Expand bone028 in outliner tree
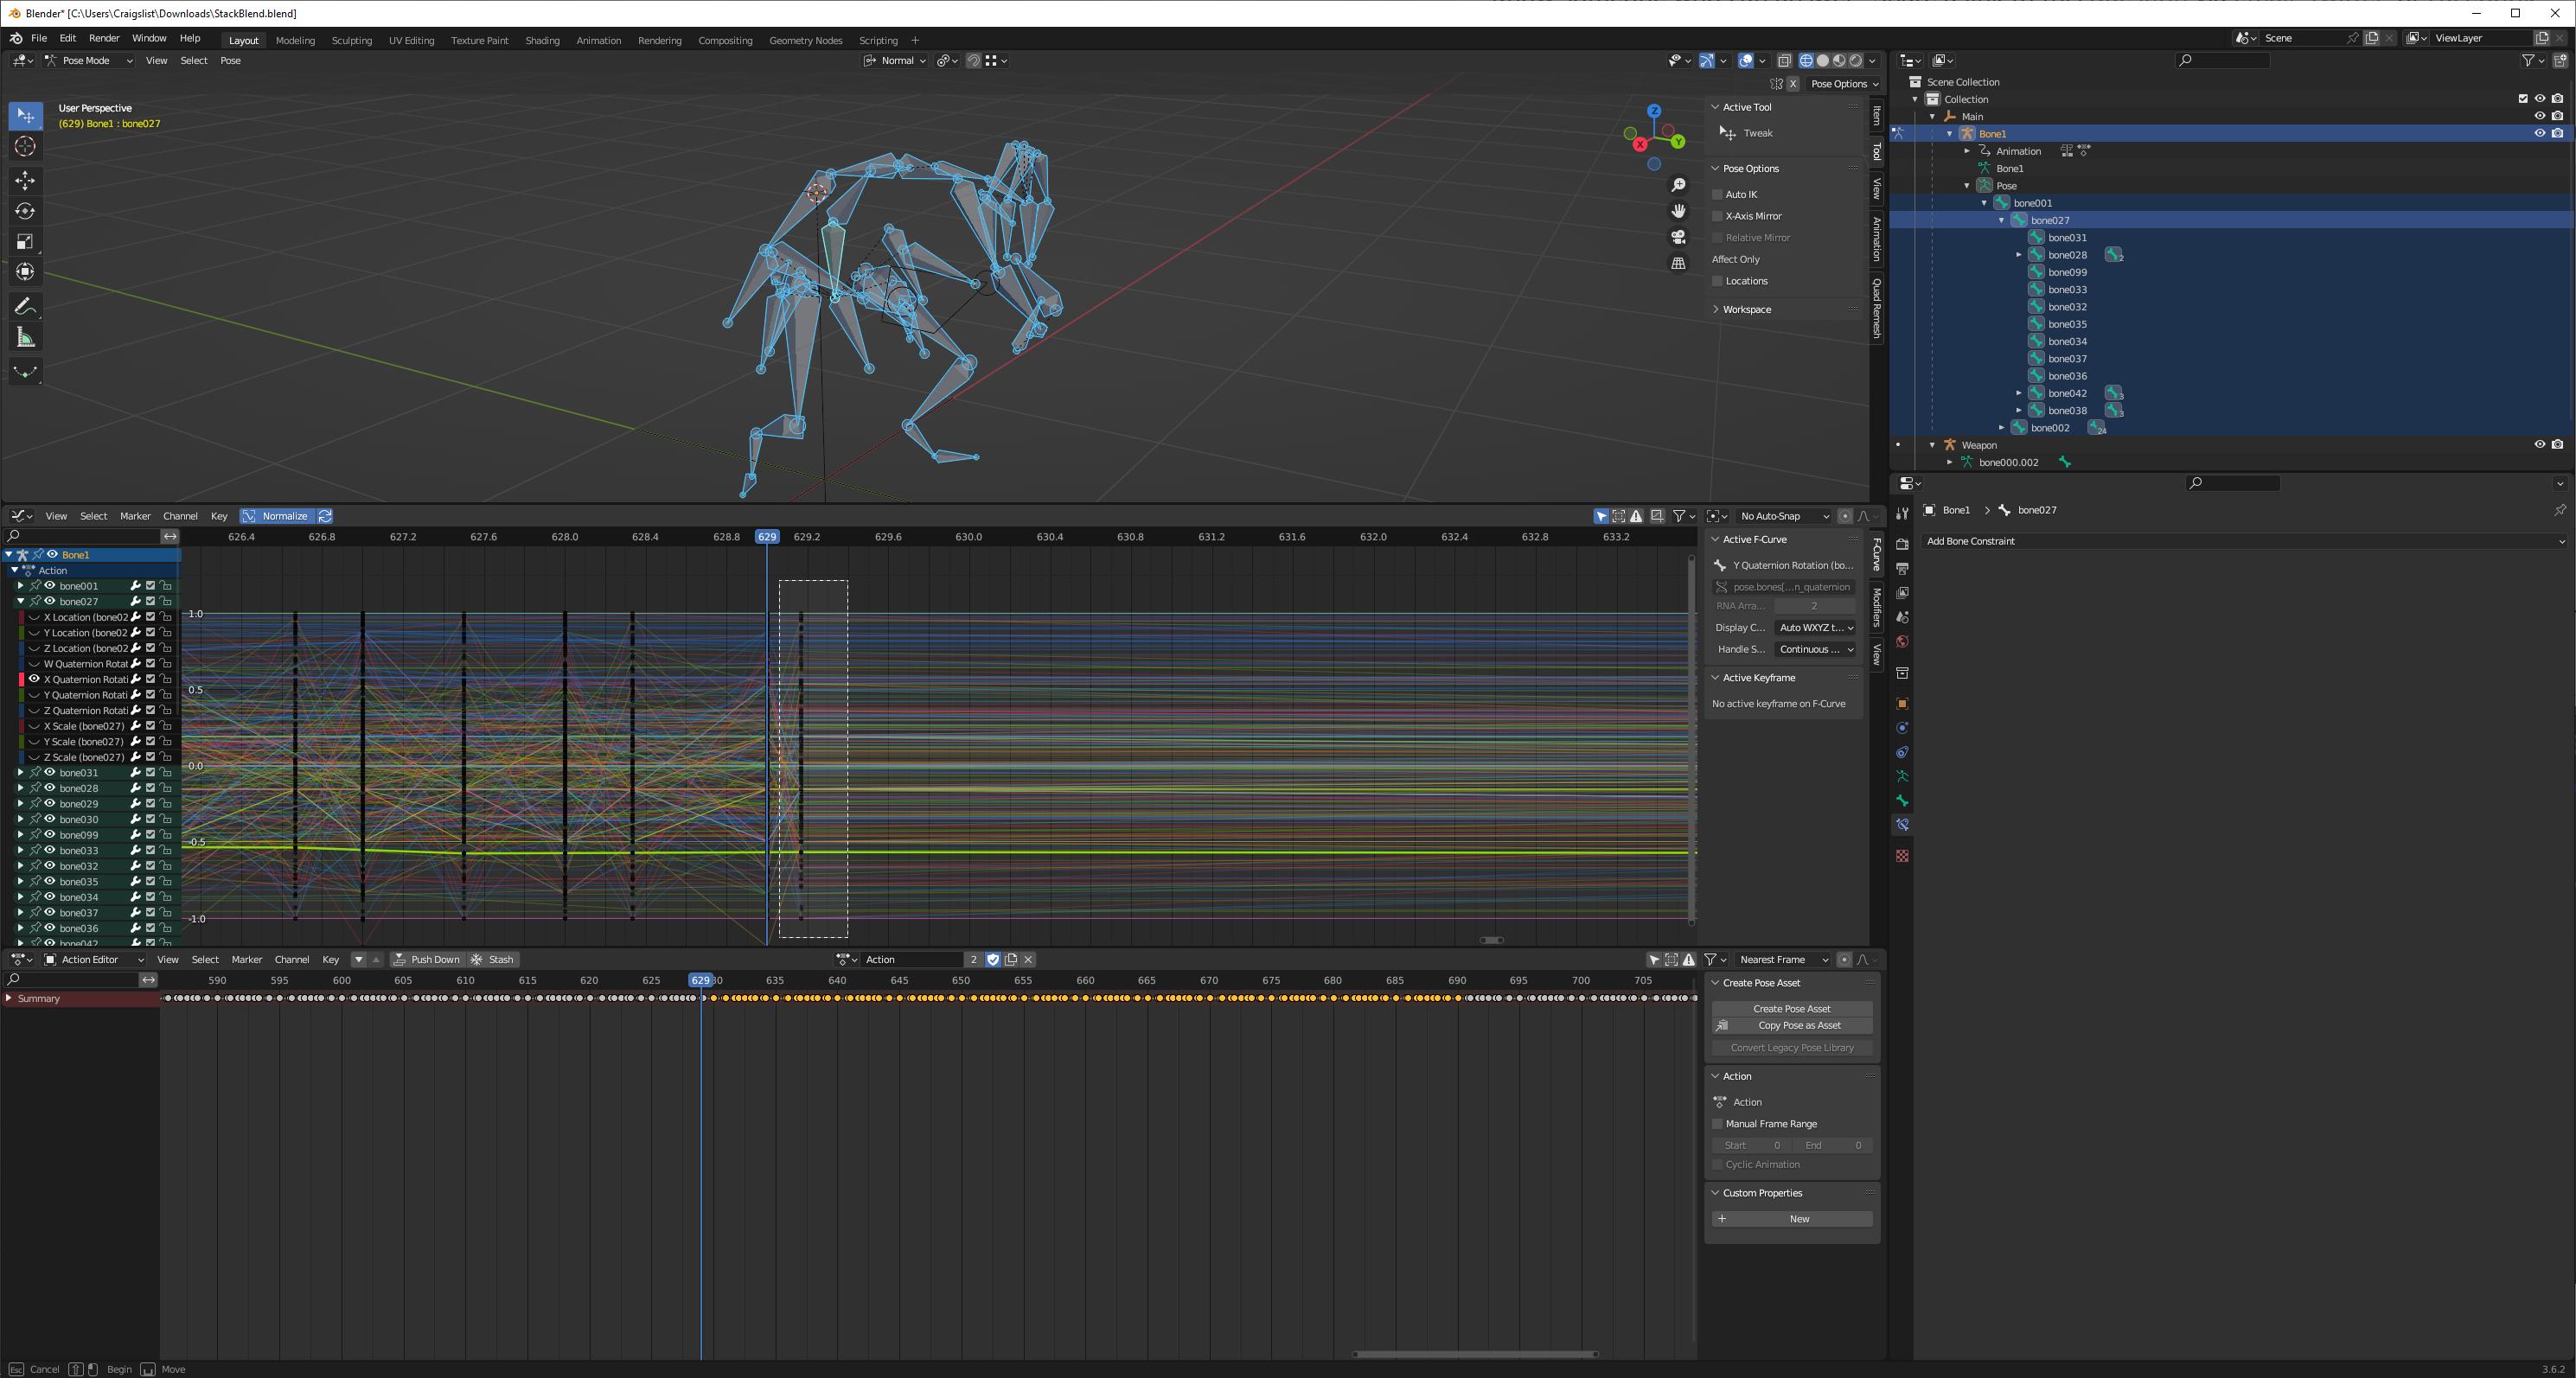The height and width of the screenshot is (1378, 2576). pyautogui.click(x=2018, y=255)
